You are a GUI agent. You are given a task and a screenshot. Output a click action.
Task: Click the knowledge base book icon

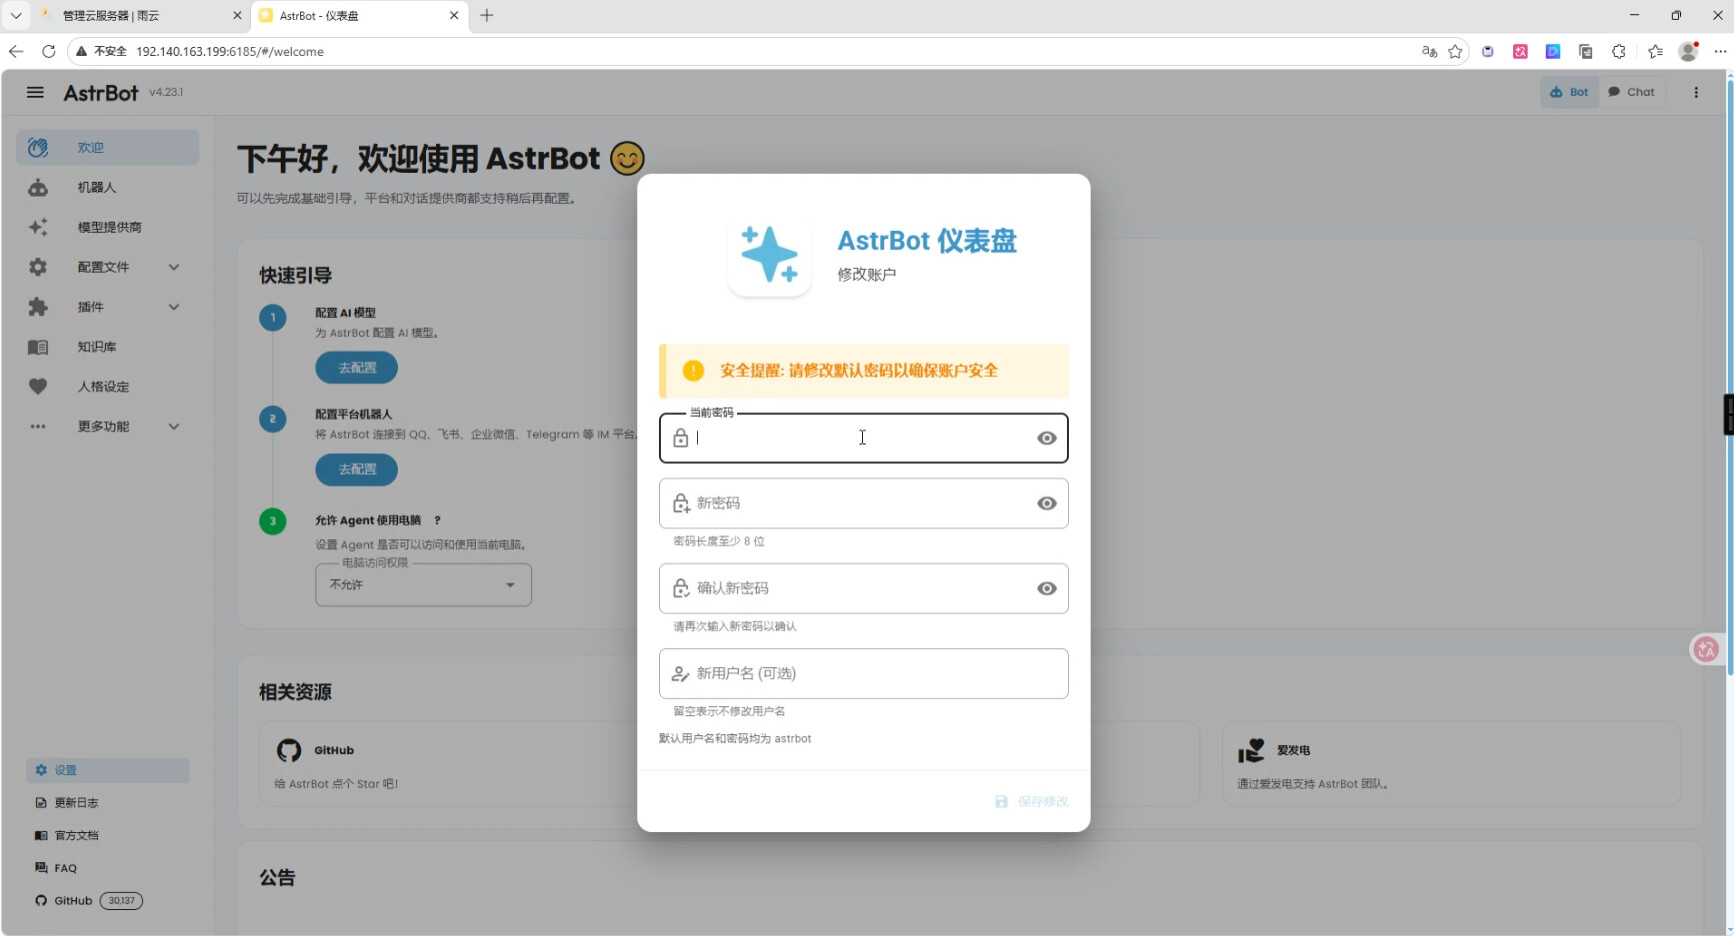[38, 347]
